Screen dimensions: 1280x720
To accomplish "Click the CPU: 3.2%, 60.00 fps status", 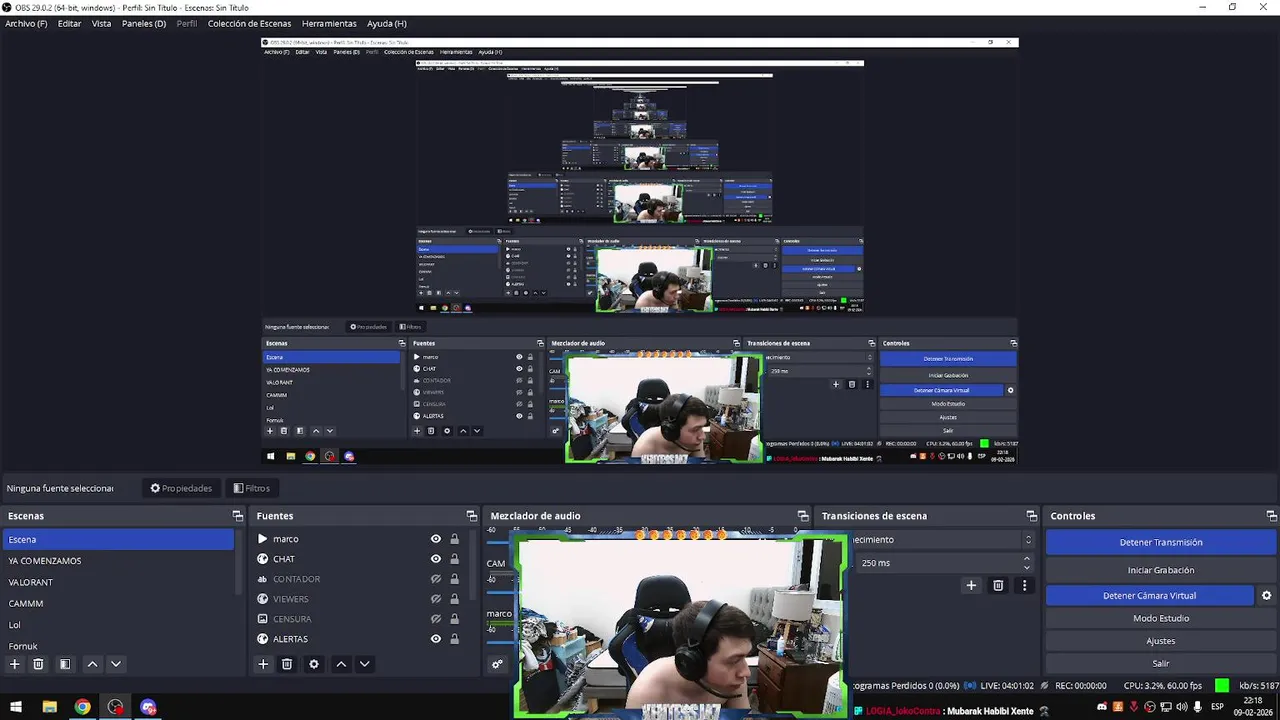I will [1162, 686].
